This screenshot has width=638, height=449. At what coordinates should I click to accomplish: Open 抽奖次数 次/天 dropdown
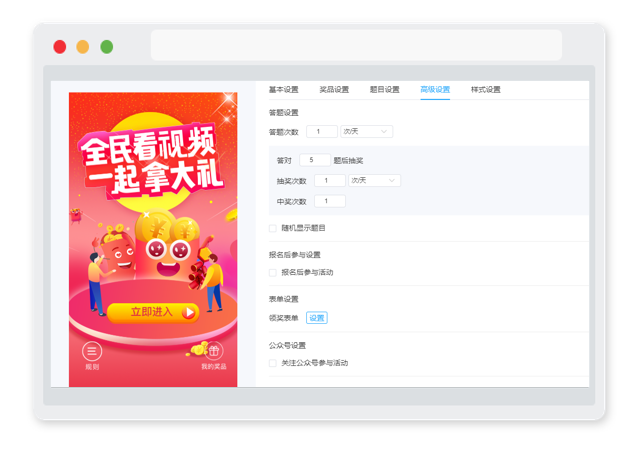(374, 180)
